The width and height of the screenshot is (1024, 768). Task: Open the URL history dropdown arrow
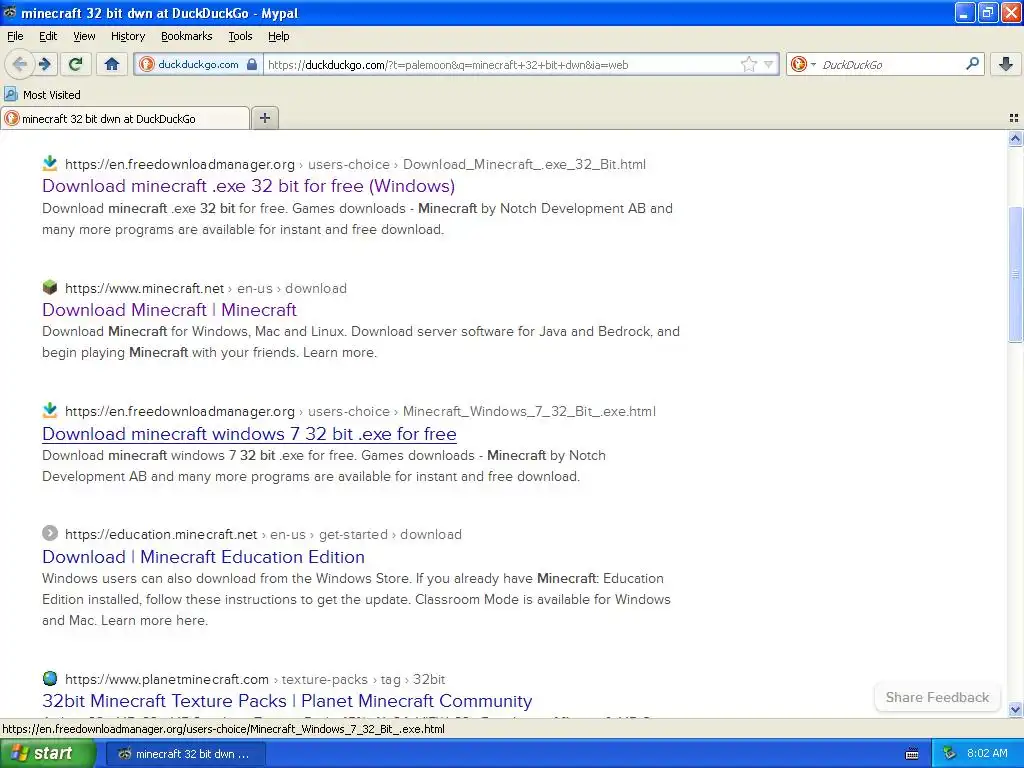[769, 64]
